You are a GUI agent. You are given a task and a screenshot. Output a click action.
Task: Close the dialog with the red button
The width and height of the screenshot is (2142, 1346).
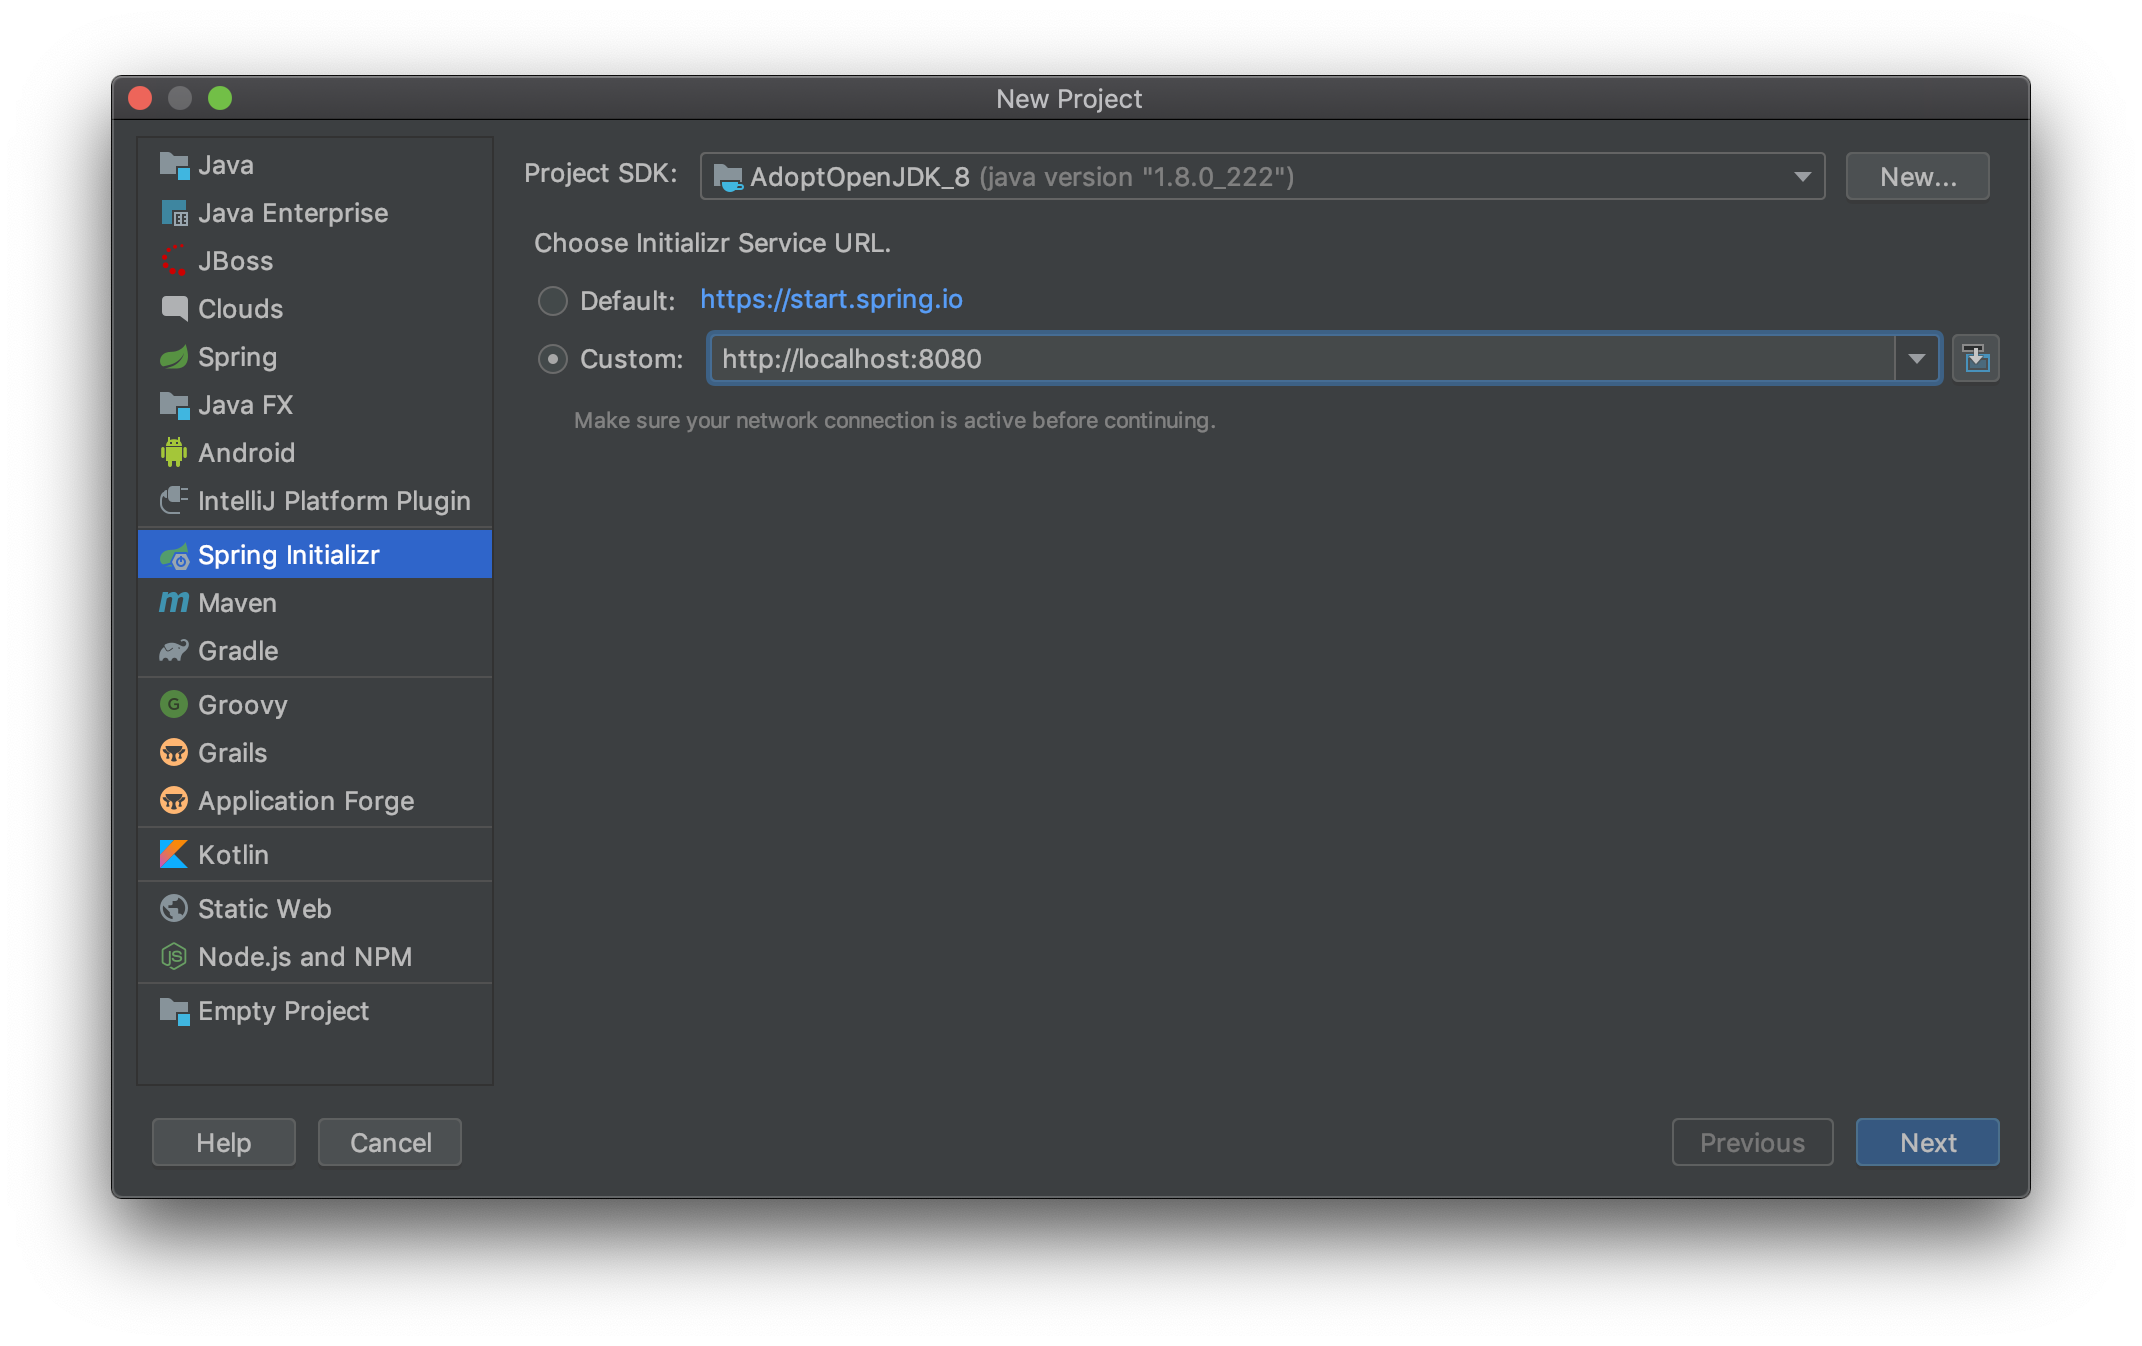pos(140,98)
